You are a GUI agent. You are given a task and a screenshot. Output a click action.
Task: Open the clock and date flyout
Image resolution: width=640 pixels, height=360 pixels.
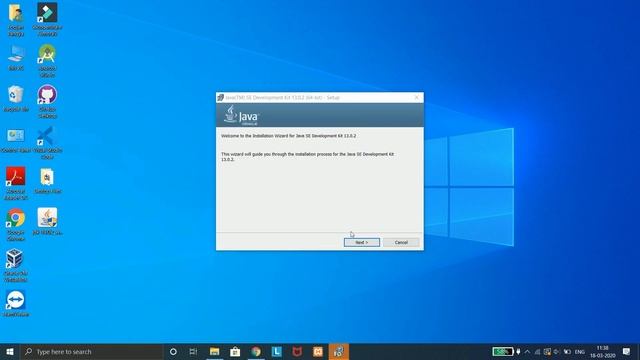click(602, 351)
